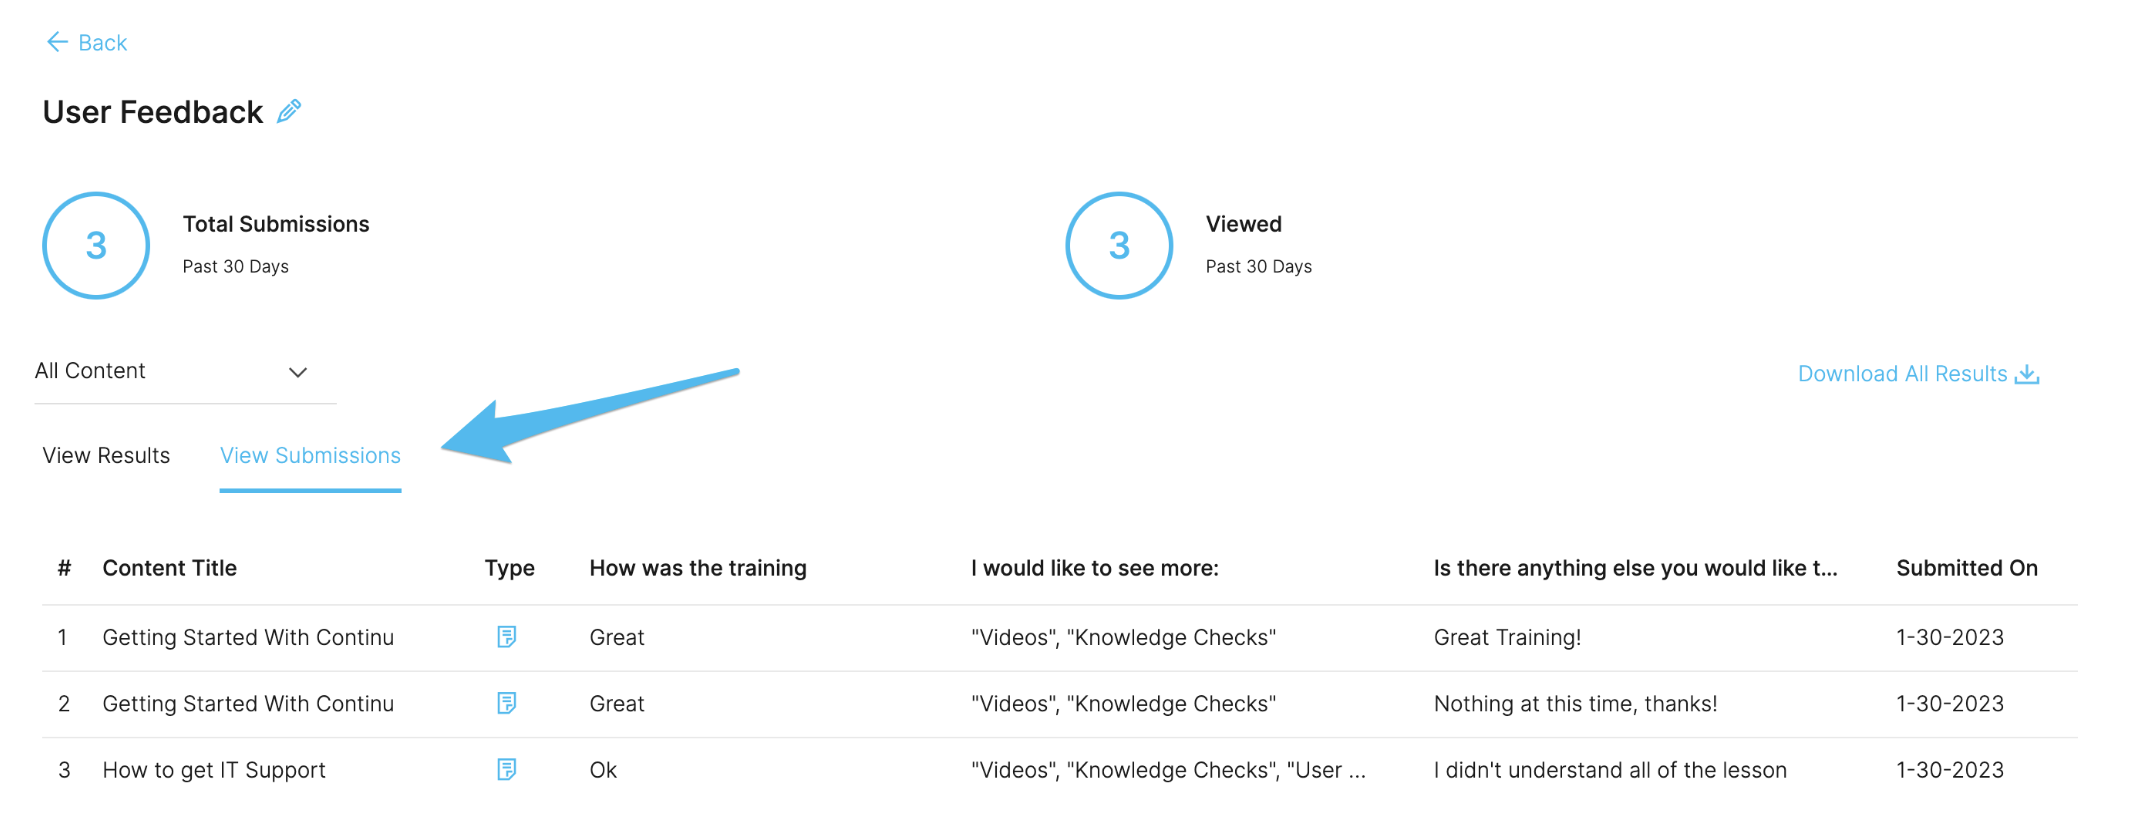
Task: Switch to View Results tab
Action: pos(106,455)
